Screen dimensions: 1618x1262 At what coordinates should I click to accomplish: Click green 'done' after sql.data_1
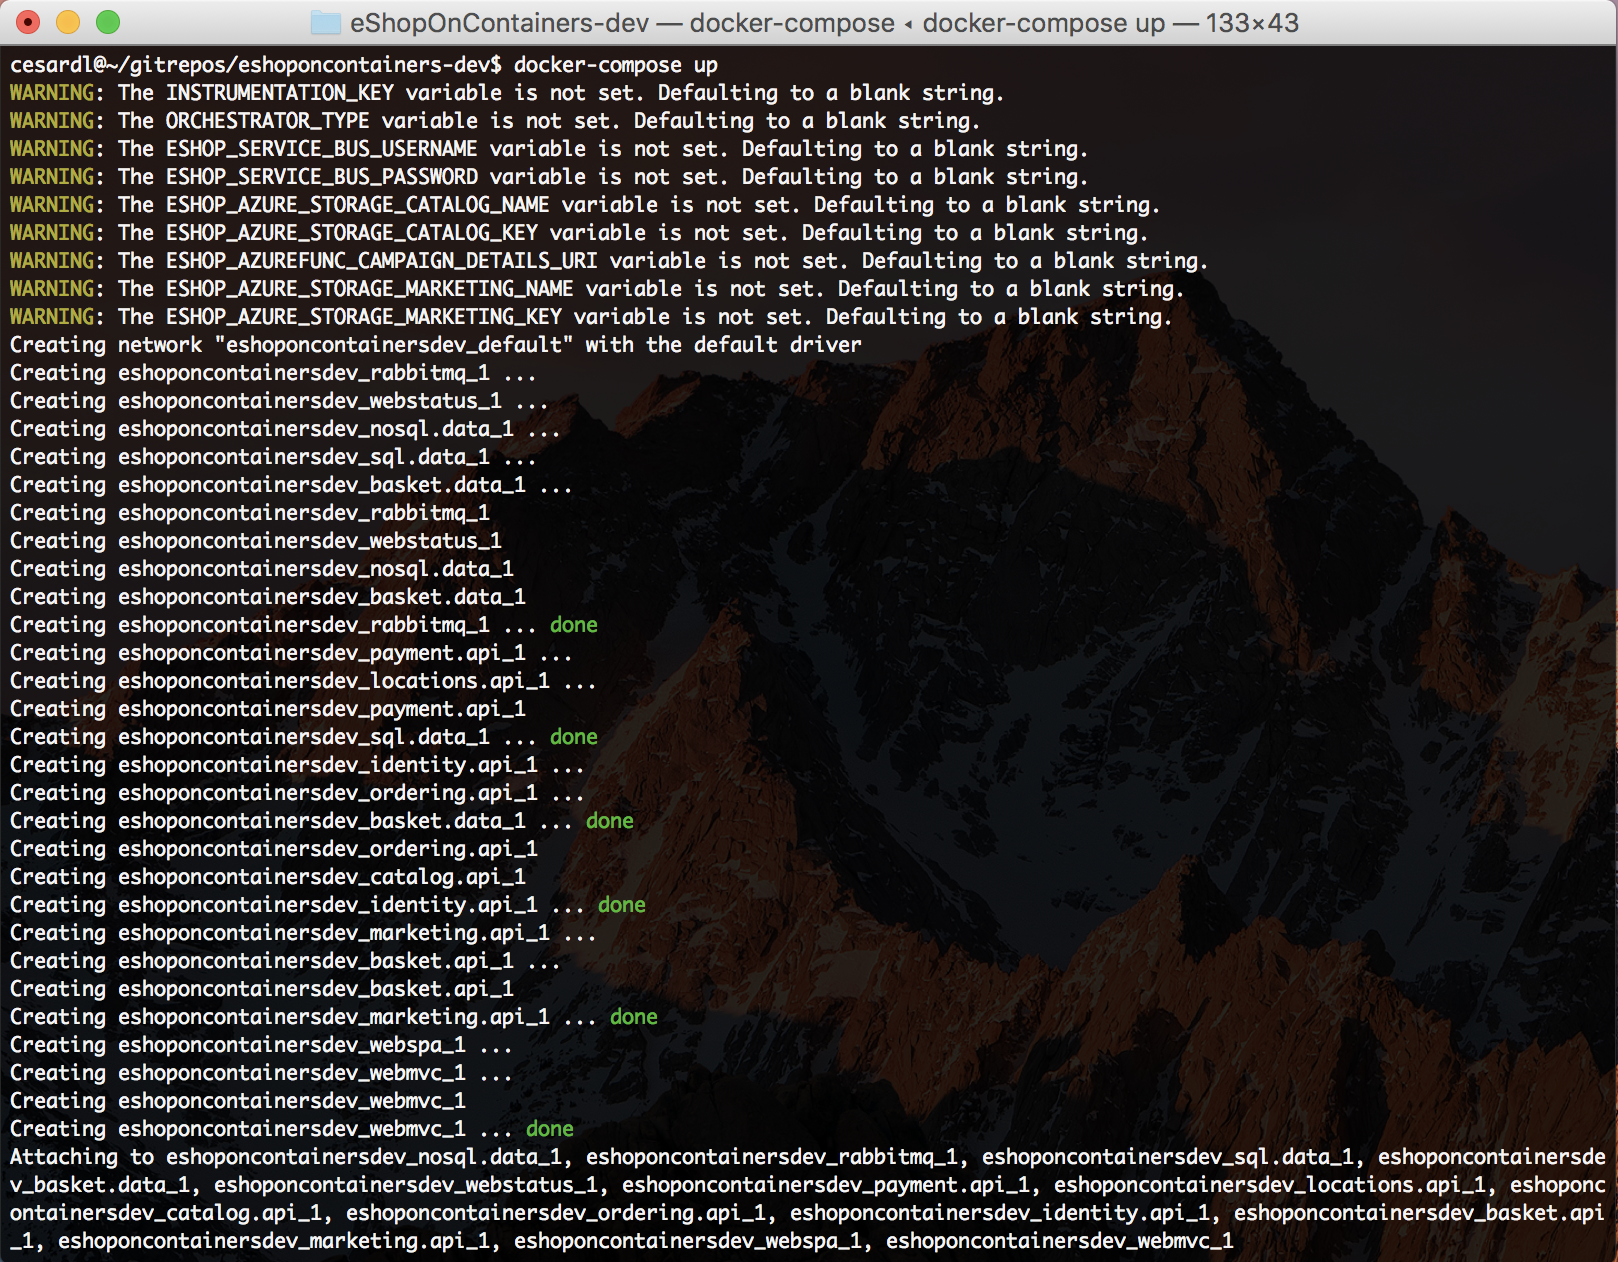pyautogui.click(x=574, y=737)
